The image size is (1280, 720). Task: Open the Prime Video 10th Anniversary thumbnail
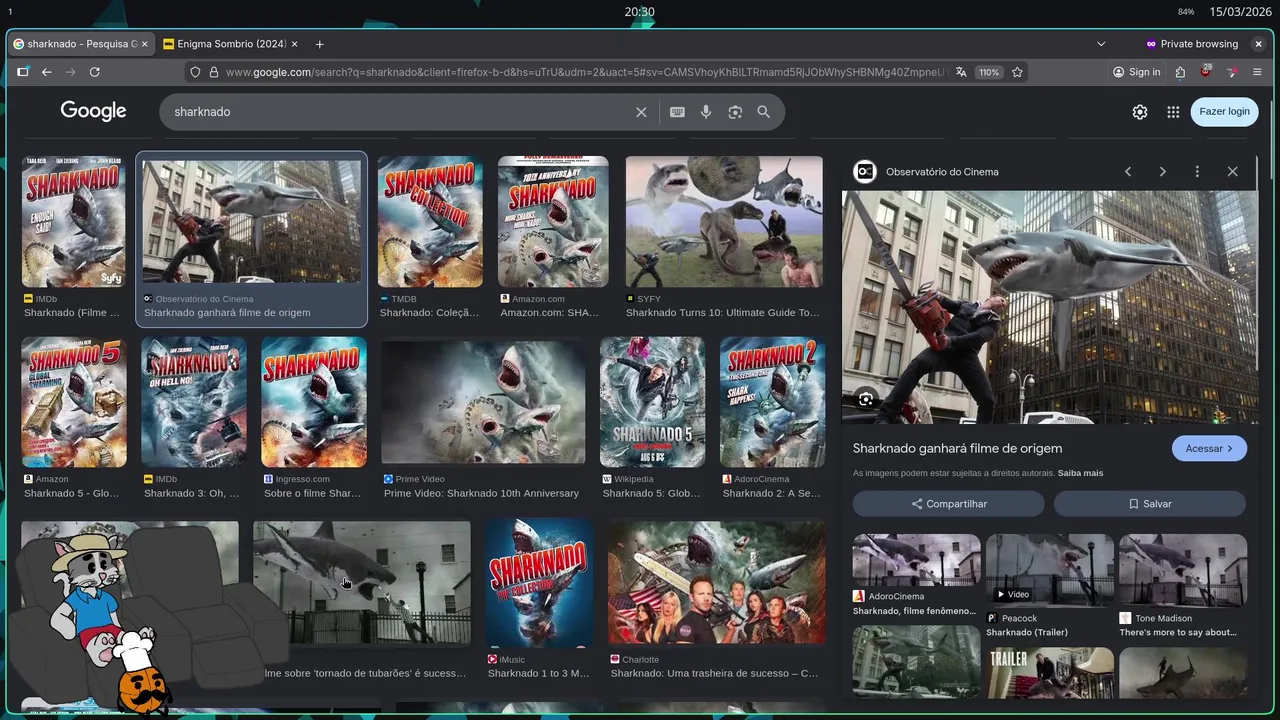coord(483,402)
